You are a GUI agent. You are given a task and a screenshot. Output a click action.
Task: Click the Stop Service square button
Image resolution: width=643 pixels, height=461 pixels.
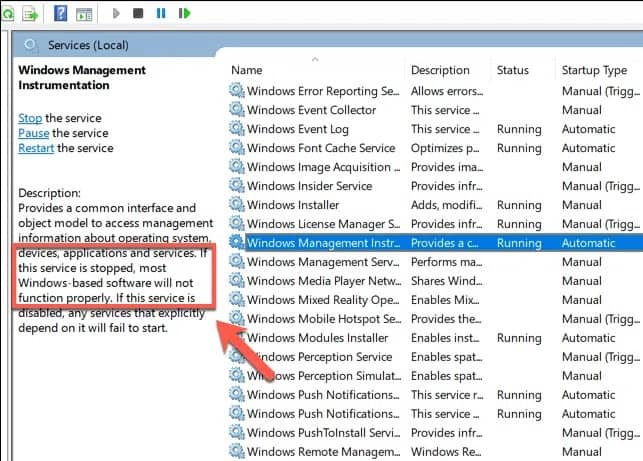click(138, 14)
